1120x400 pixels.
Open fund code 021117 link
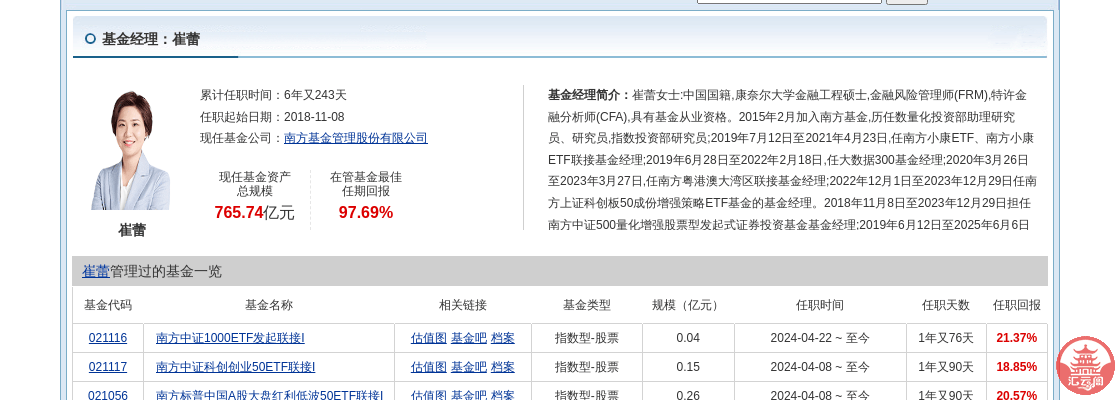point(108,367)
